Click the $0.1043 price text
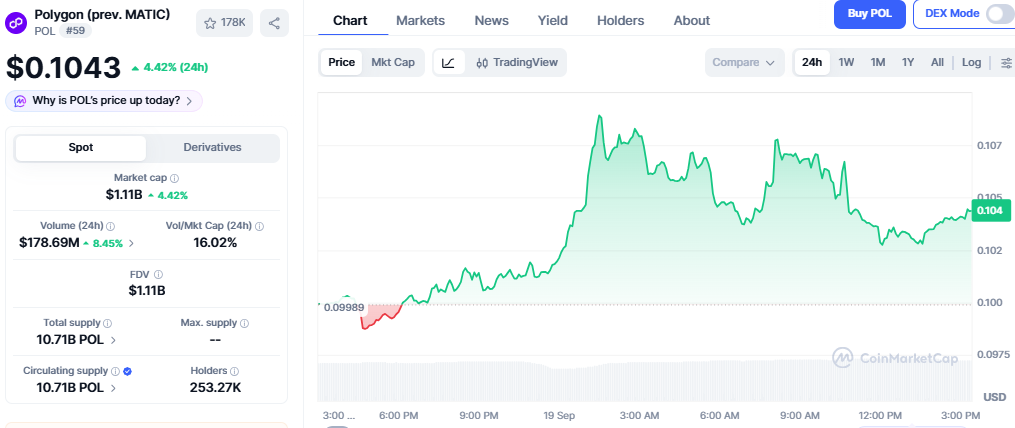This screenshot has width=1015, height=428. (x=63, y=68)
